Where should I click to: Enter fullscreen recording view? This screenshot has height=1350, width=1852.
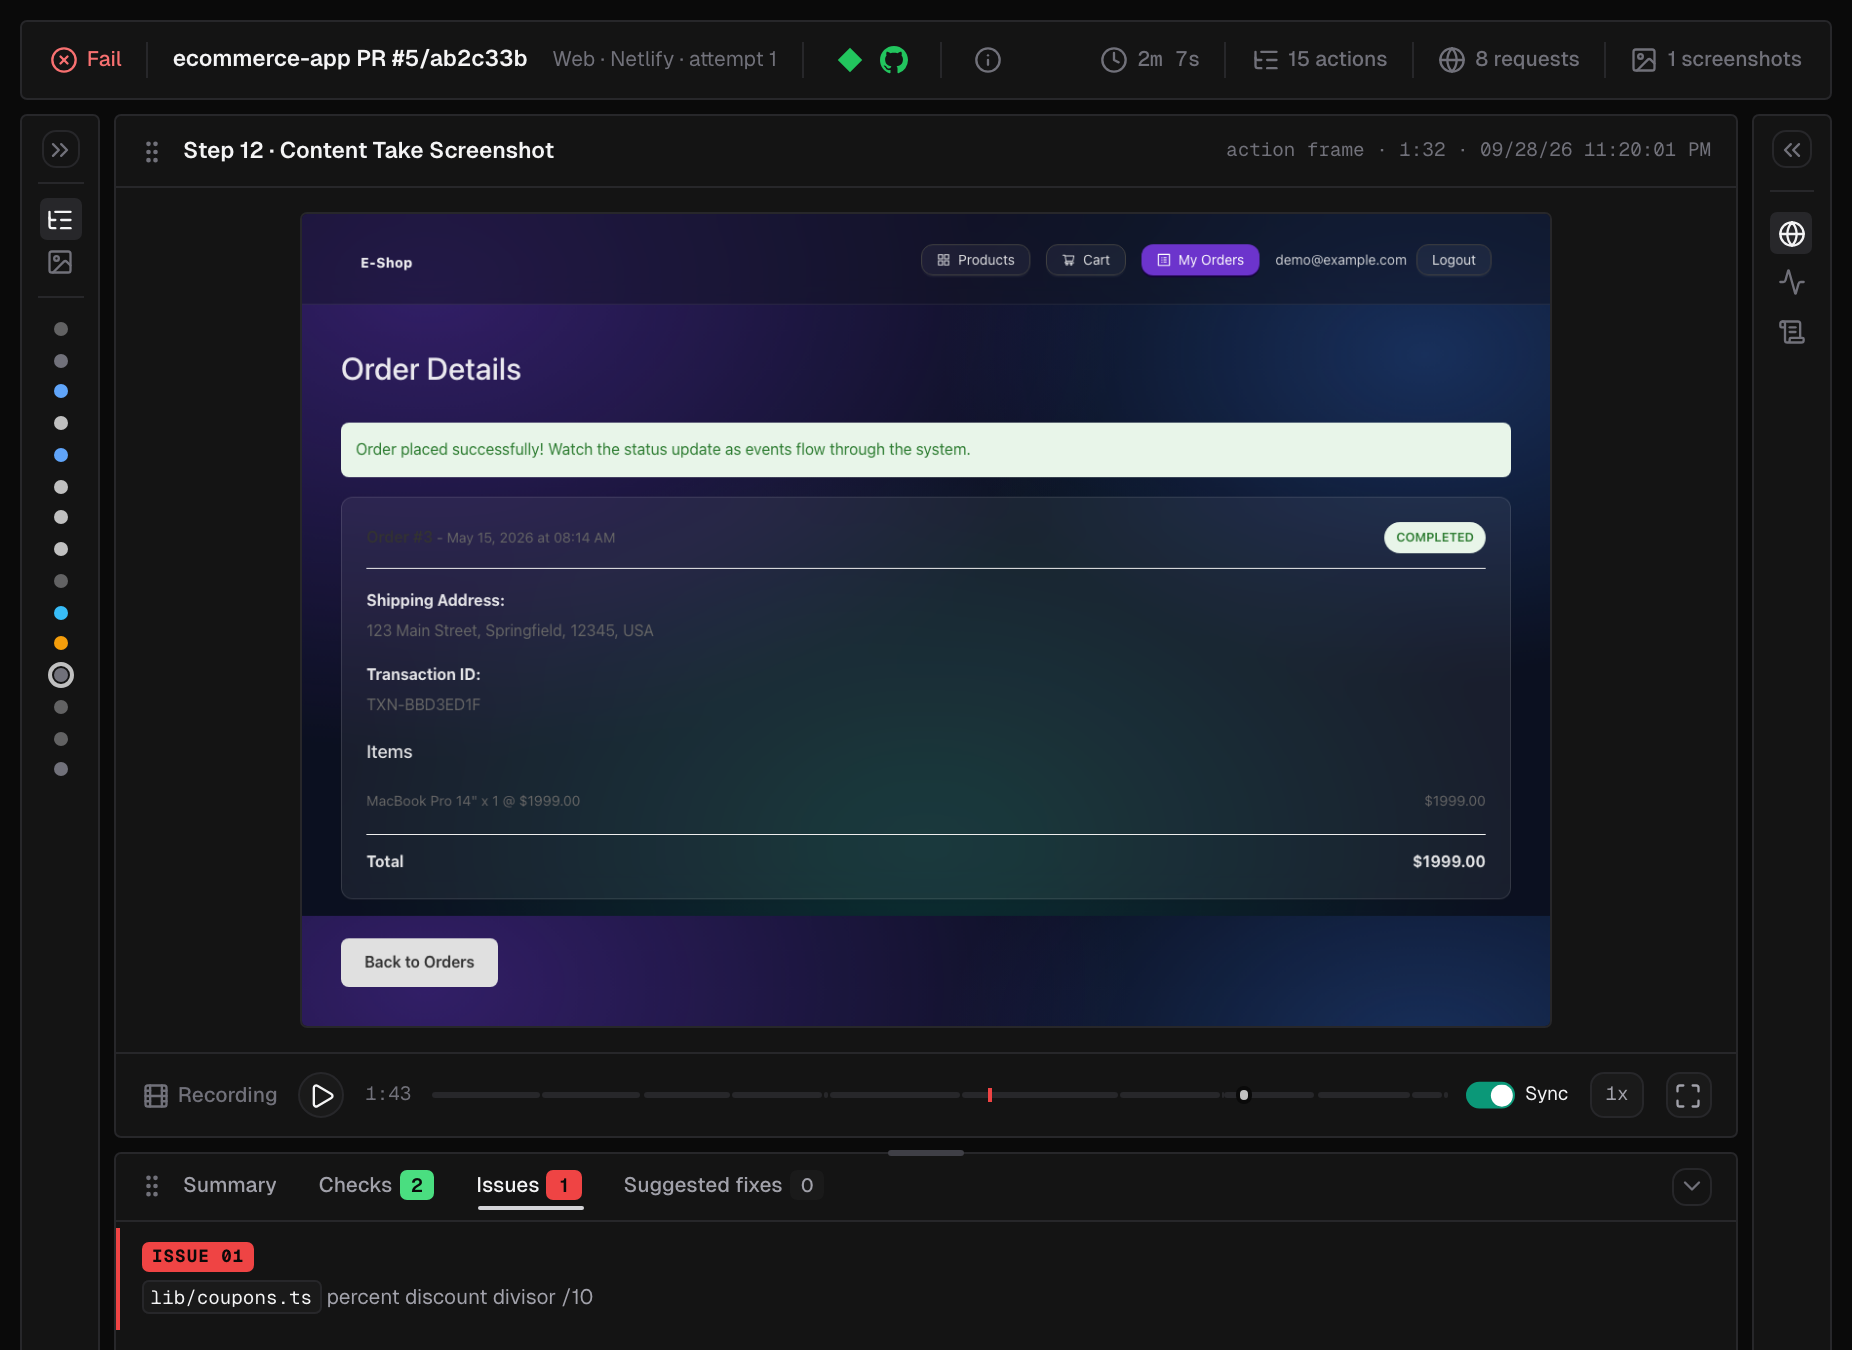click(1688, 1095)
